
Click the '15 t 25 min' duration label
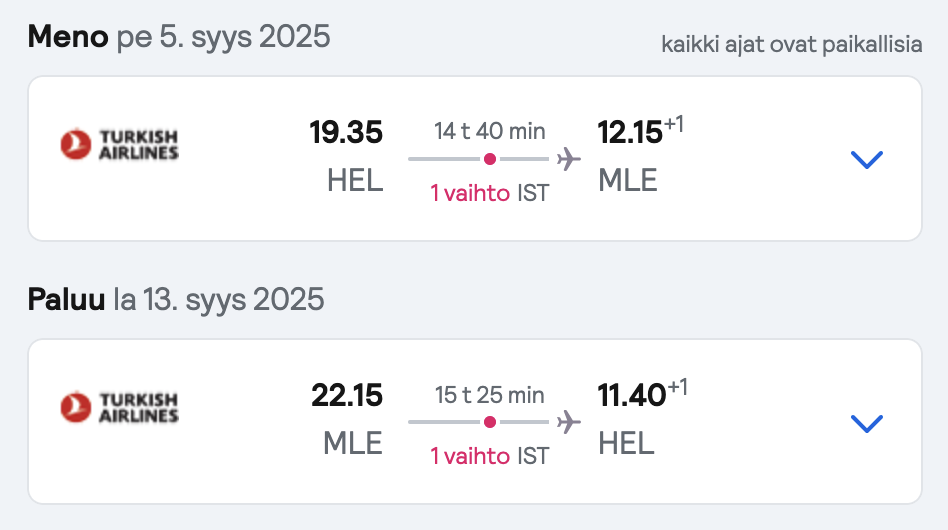pos(490,395)
